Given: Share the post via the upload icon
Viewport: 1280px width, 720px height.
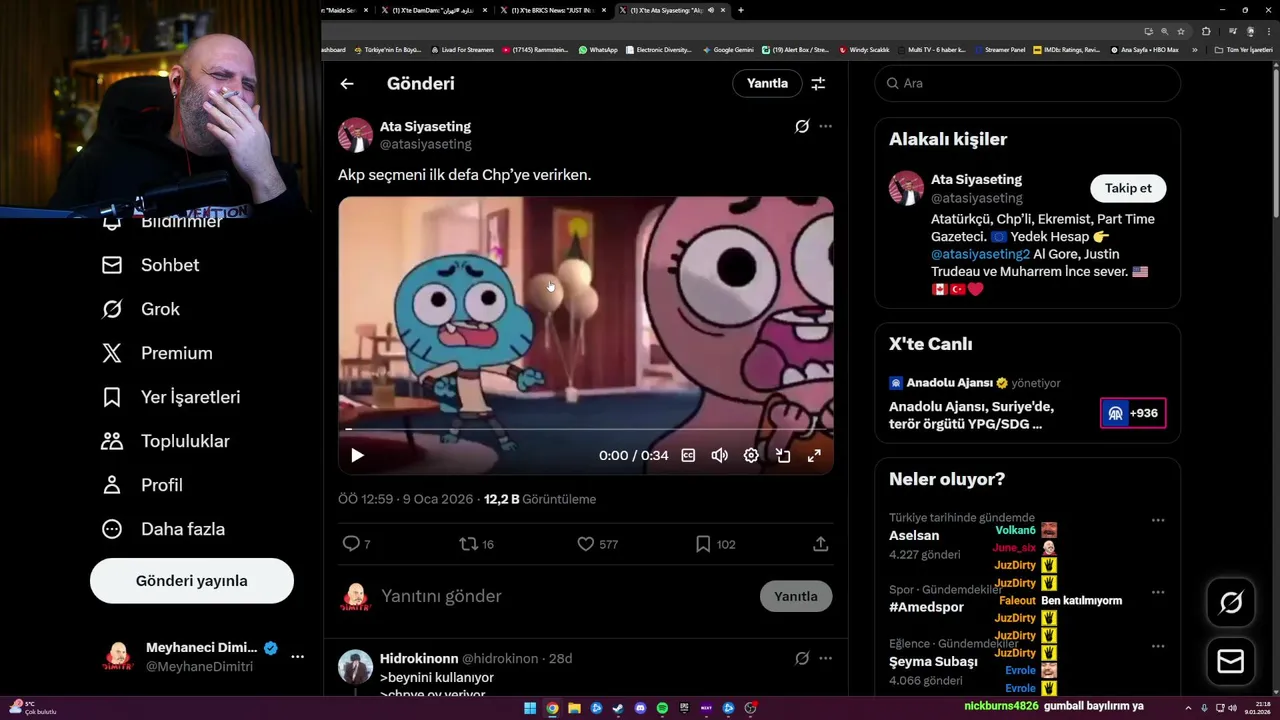Looking at the screenshot, I should (820, 544).
